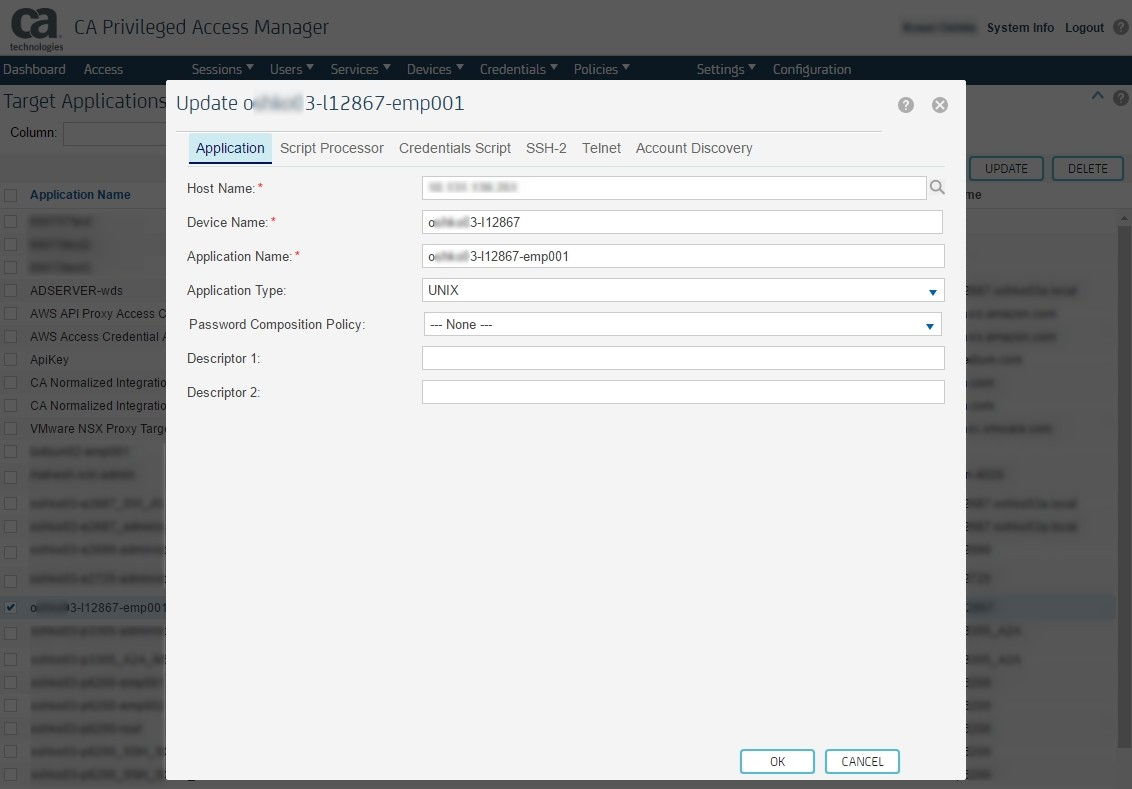
Task: Collapse the panel using the up chevron icon
Action: pyautogui.click(x=1098, y=97)
